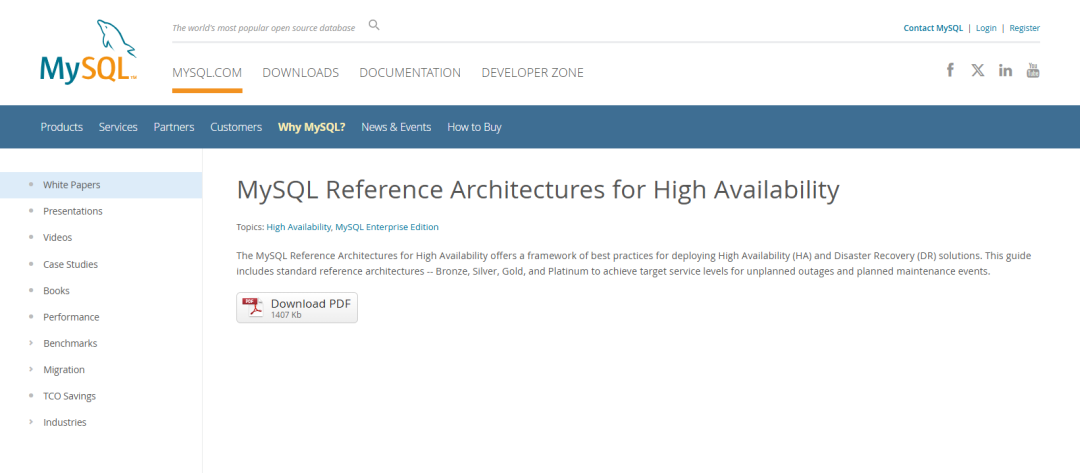Viewport: 1080px width, 473px height.
Task: Go to DEVELOPER ZONE tab
Action: click(532, 72)
